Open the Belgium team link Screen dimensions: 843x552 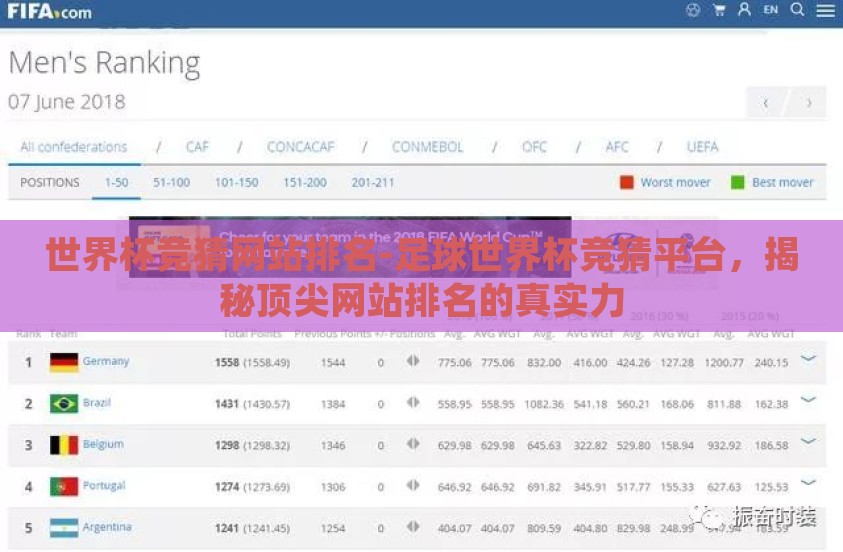click(103, 444)
